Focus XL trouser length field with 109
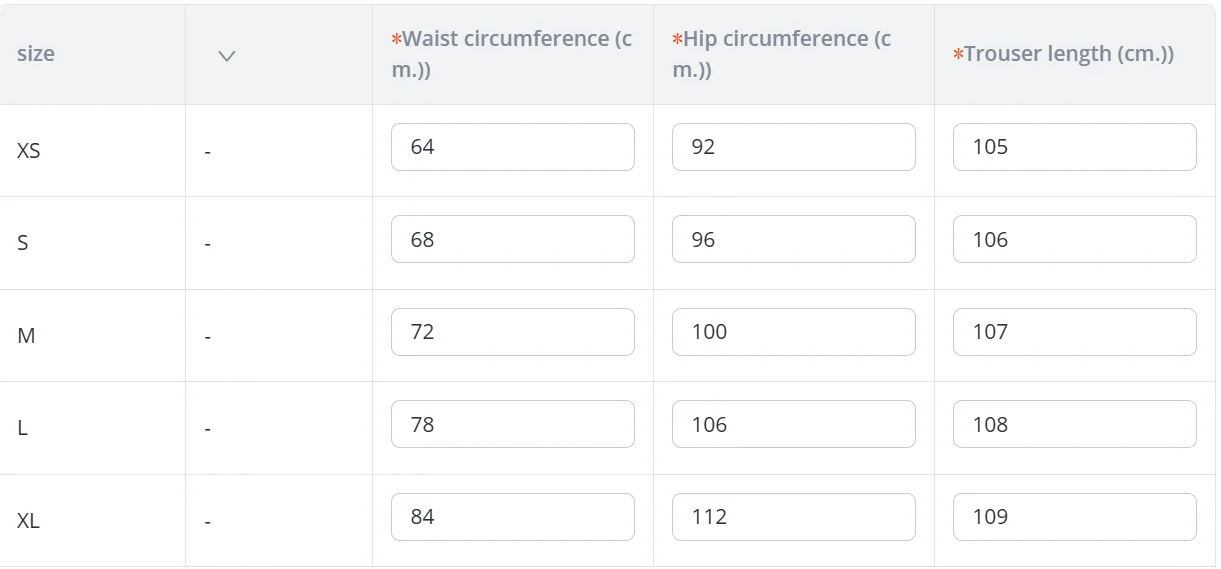This screenshot has width=1221, height=569. click(1074, 517)
